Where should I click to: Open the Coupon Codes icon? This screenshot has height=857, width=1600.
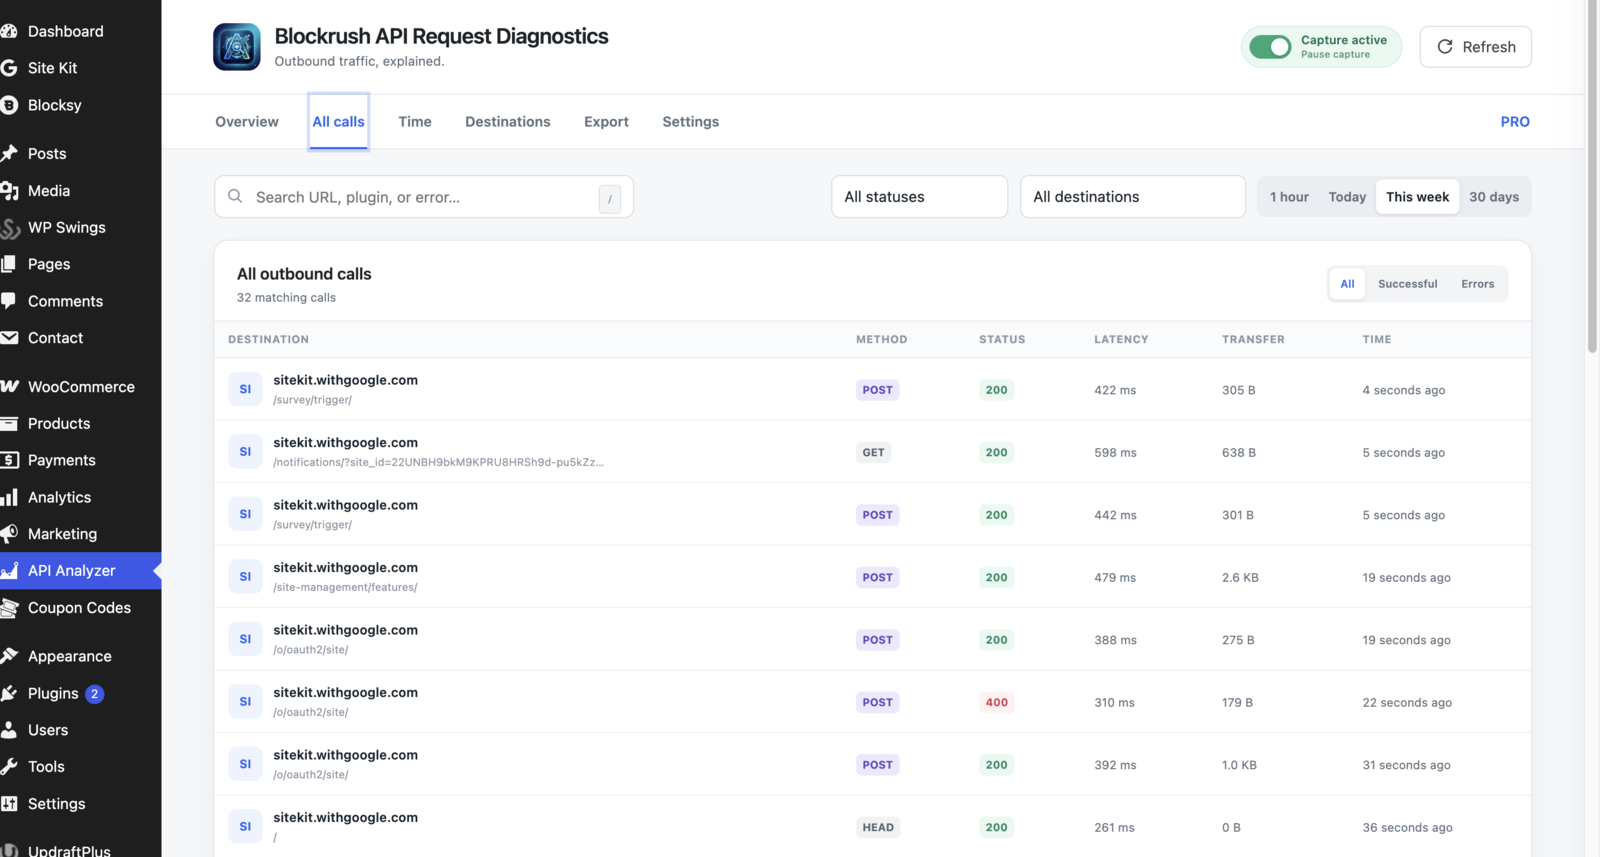click(9, 608)
